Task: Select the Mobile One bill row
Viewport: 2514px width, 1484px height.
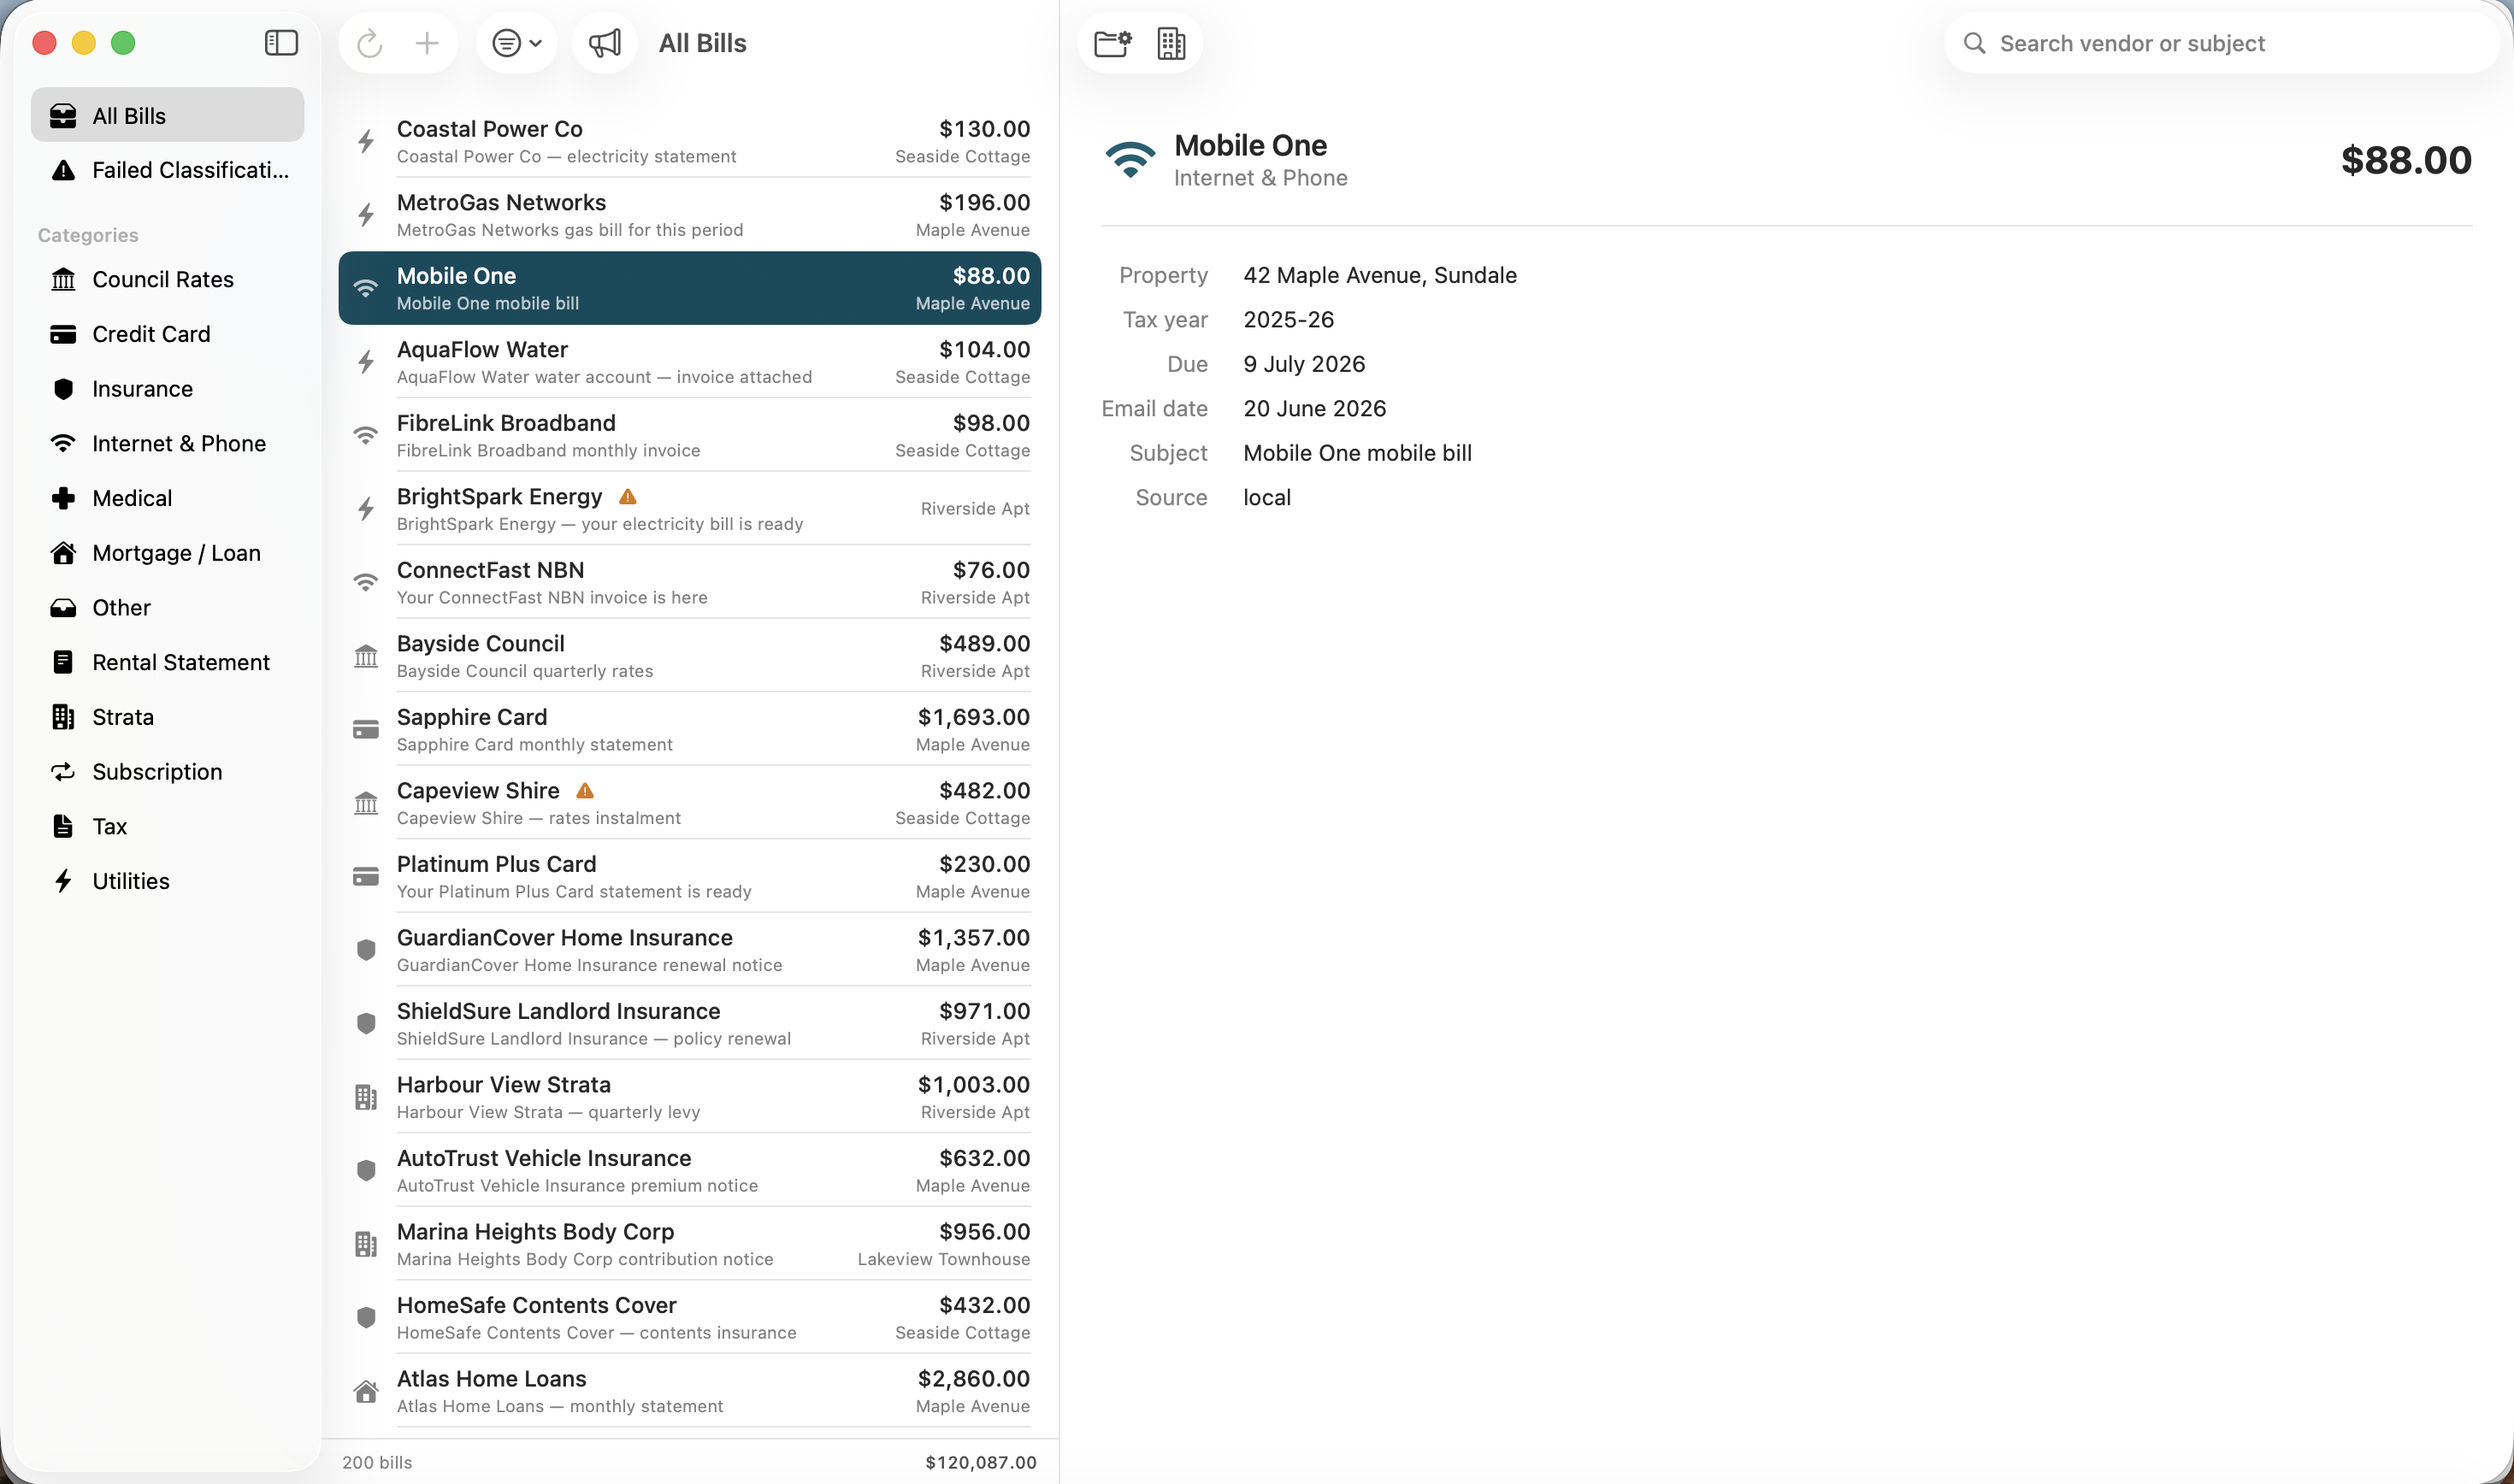Action: click(x=689, y=288)
